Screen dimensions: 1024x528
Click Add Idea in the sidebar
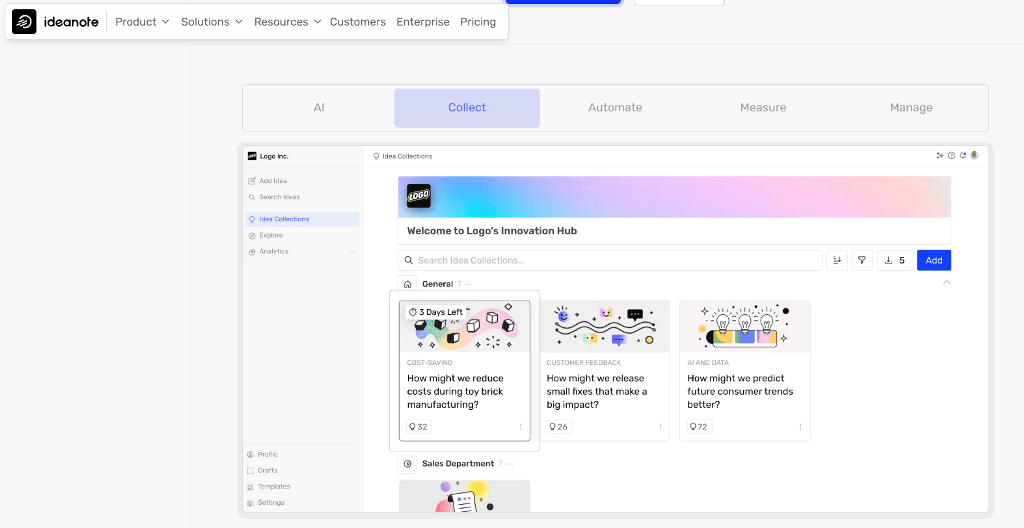pyautogui.click(x=268, y=181)
